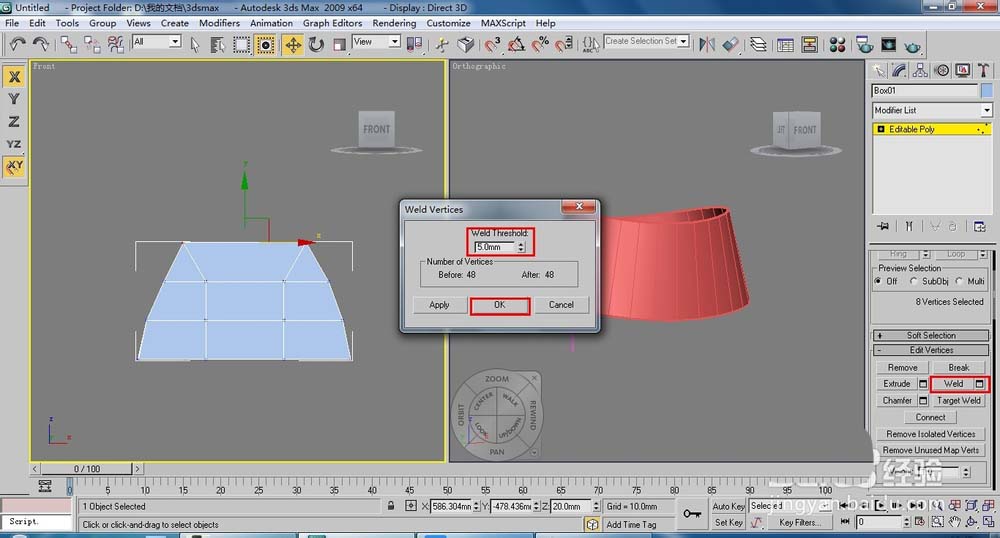Select the Multi preview selection radio
Viewport: 1000px width, 538px height.
pyautogui.click(x=959, y=281)
